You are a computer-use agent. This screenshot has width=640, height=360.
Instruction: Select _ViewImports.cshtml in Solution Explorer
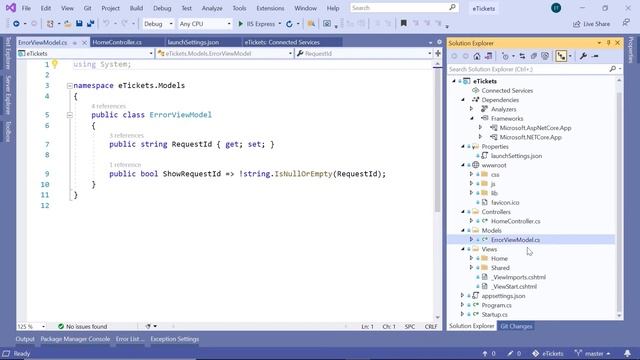click(x=518, y=277)
